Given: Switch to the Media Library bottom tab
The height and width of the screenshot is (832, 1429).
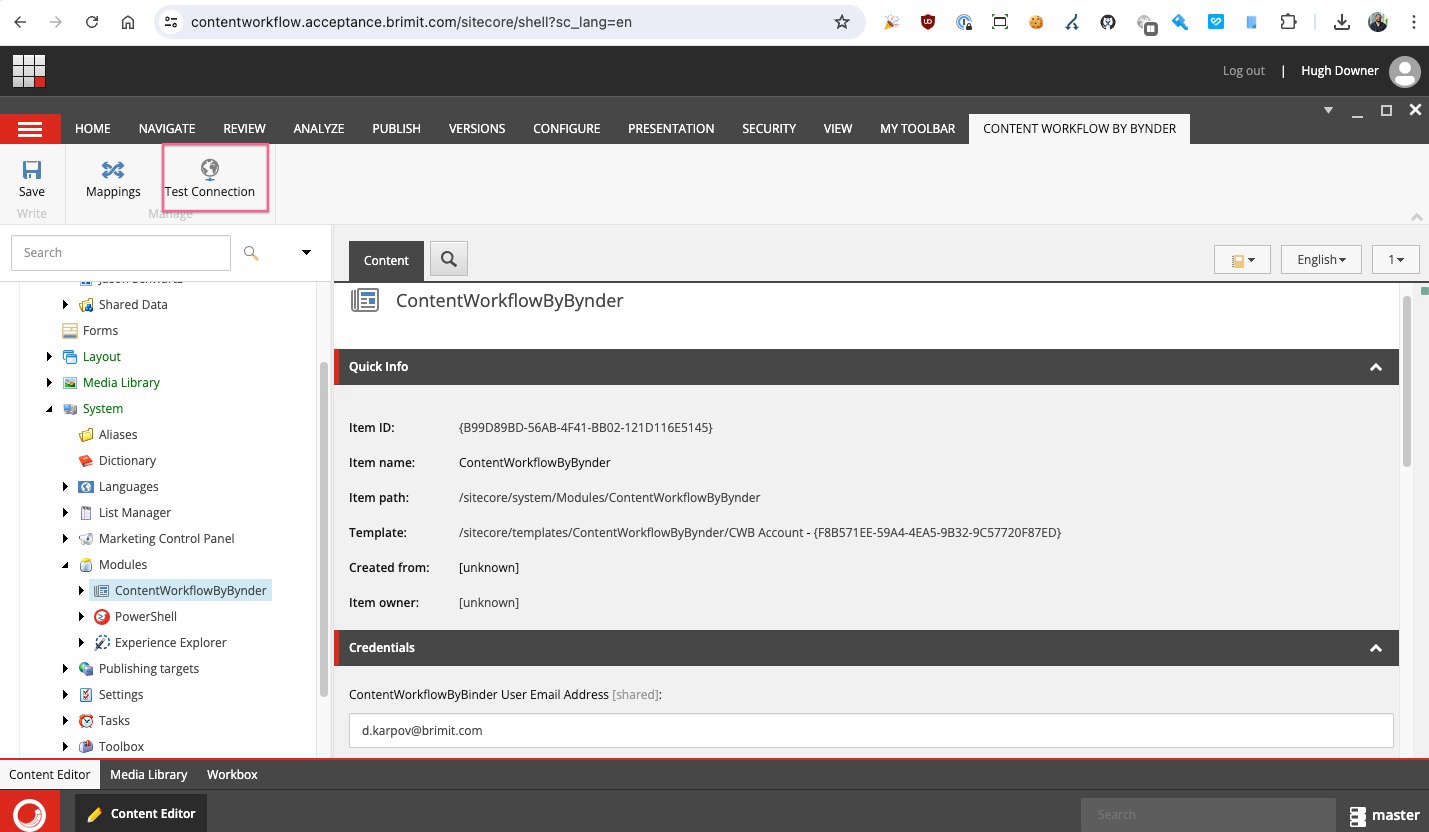Looking at the screenshot, I should point(149,775).
